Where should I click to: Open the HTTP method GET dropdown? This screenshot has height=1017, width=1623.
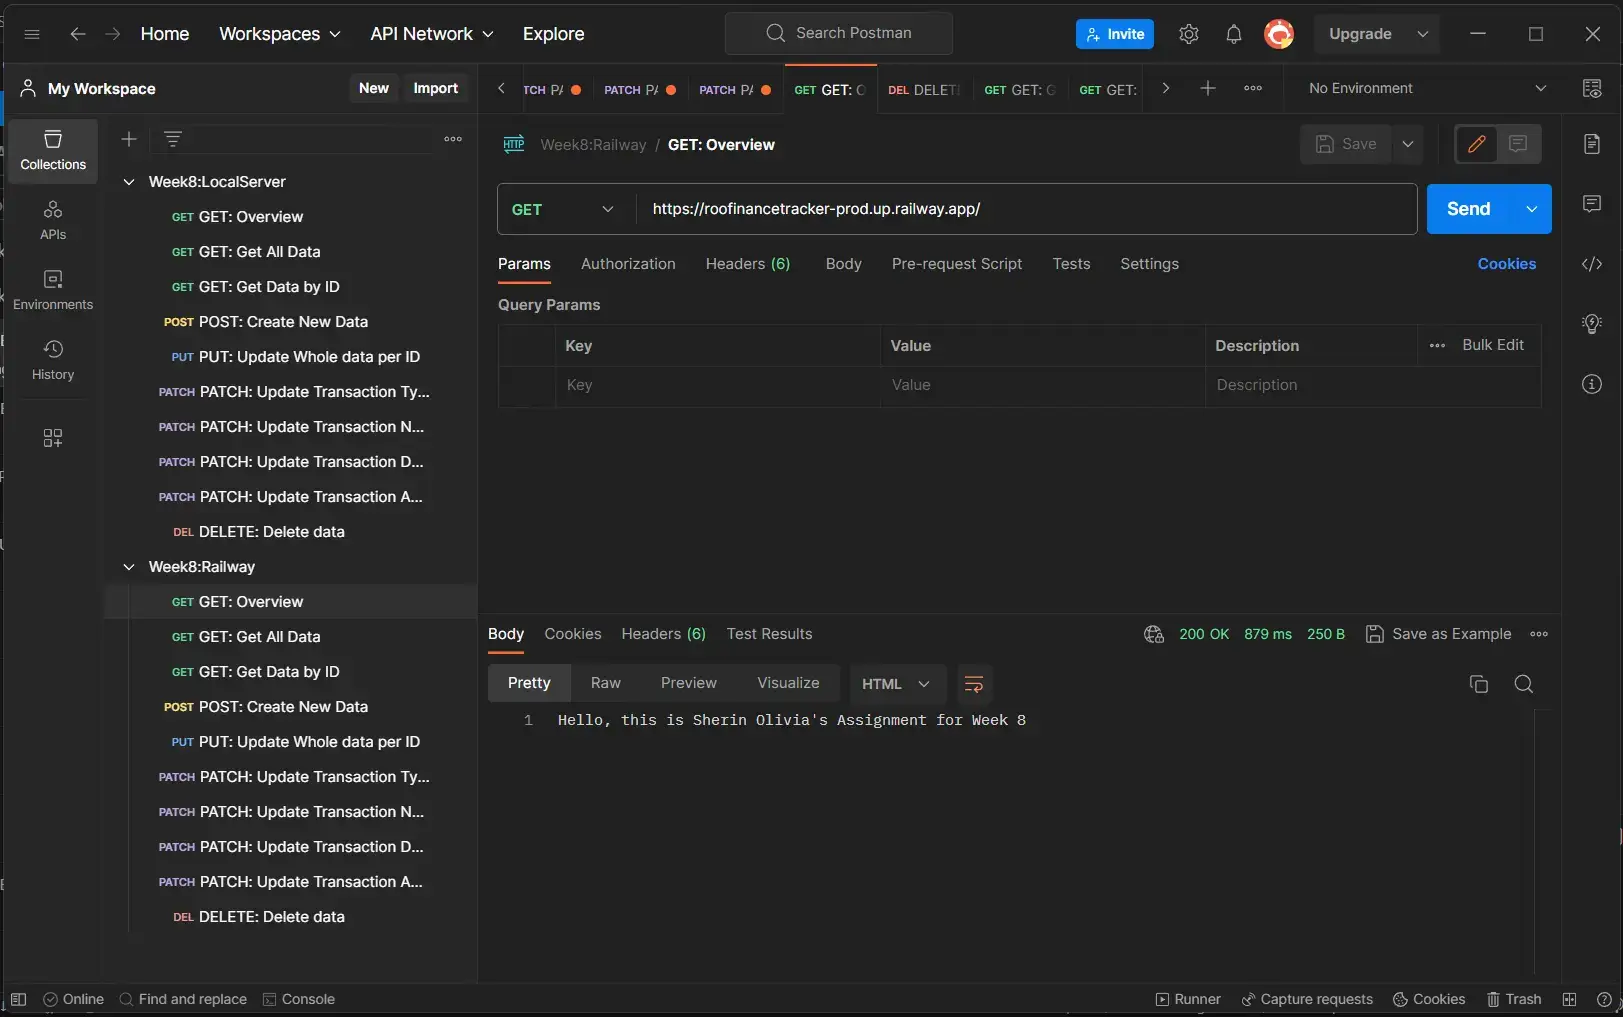(x=565, y=209)
